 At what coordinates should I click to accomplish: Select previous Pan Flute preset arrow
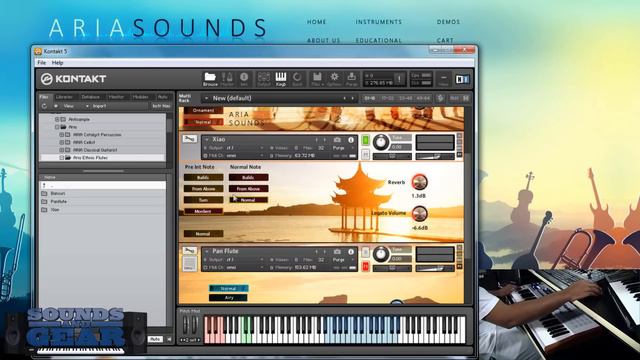click(316, 251)
